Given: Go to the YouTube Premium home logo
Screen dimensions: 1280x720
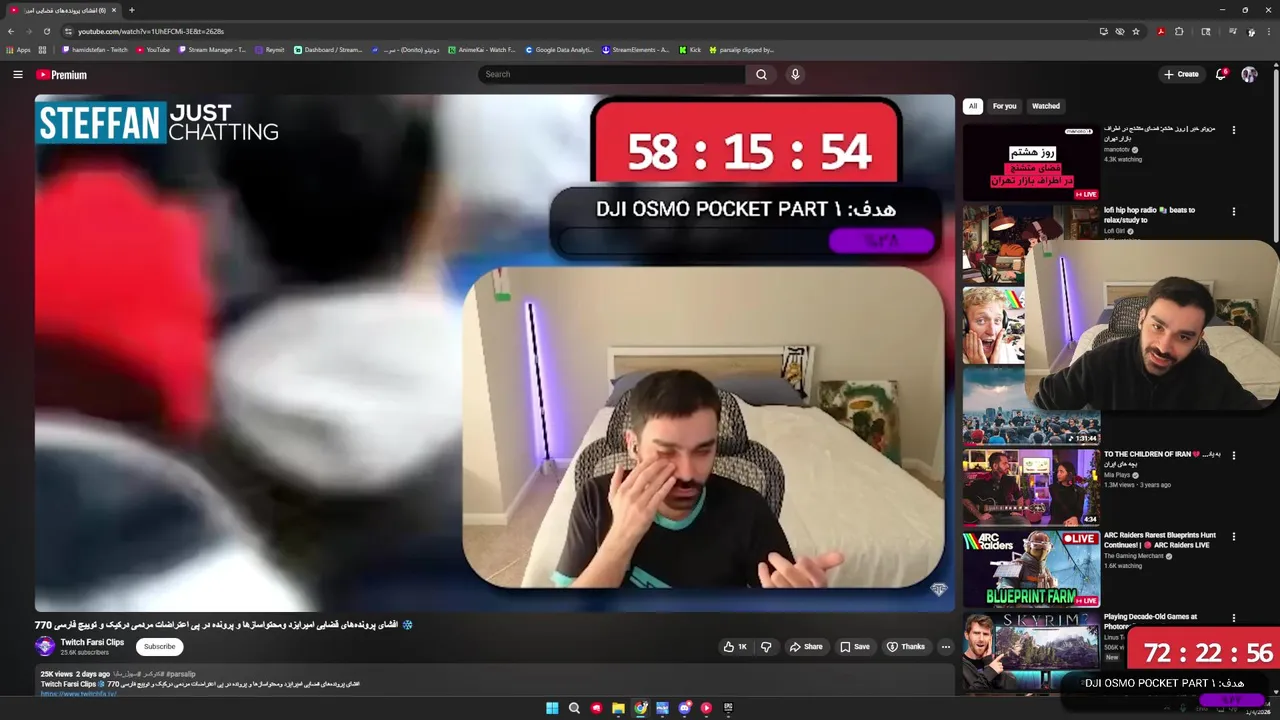Looking at the screenshot, I should 62,75.
